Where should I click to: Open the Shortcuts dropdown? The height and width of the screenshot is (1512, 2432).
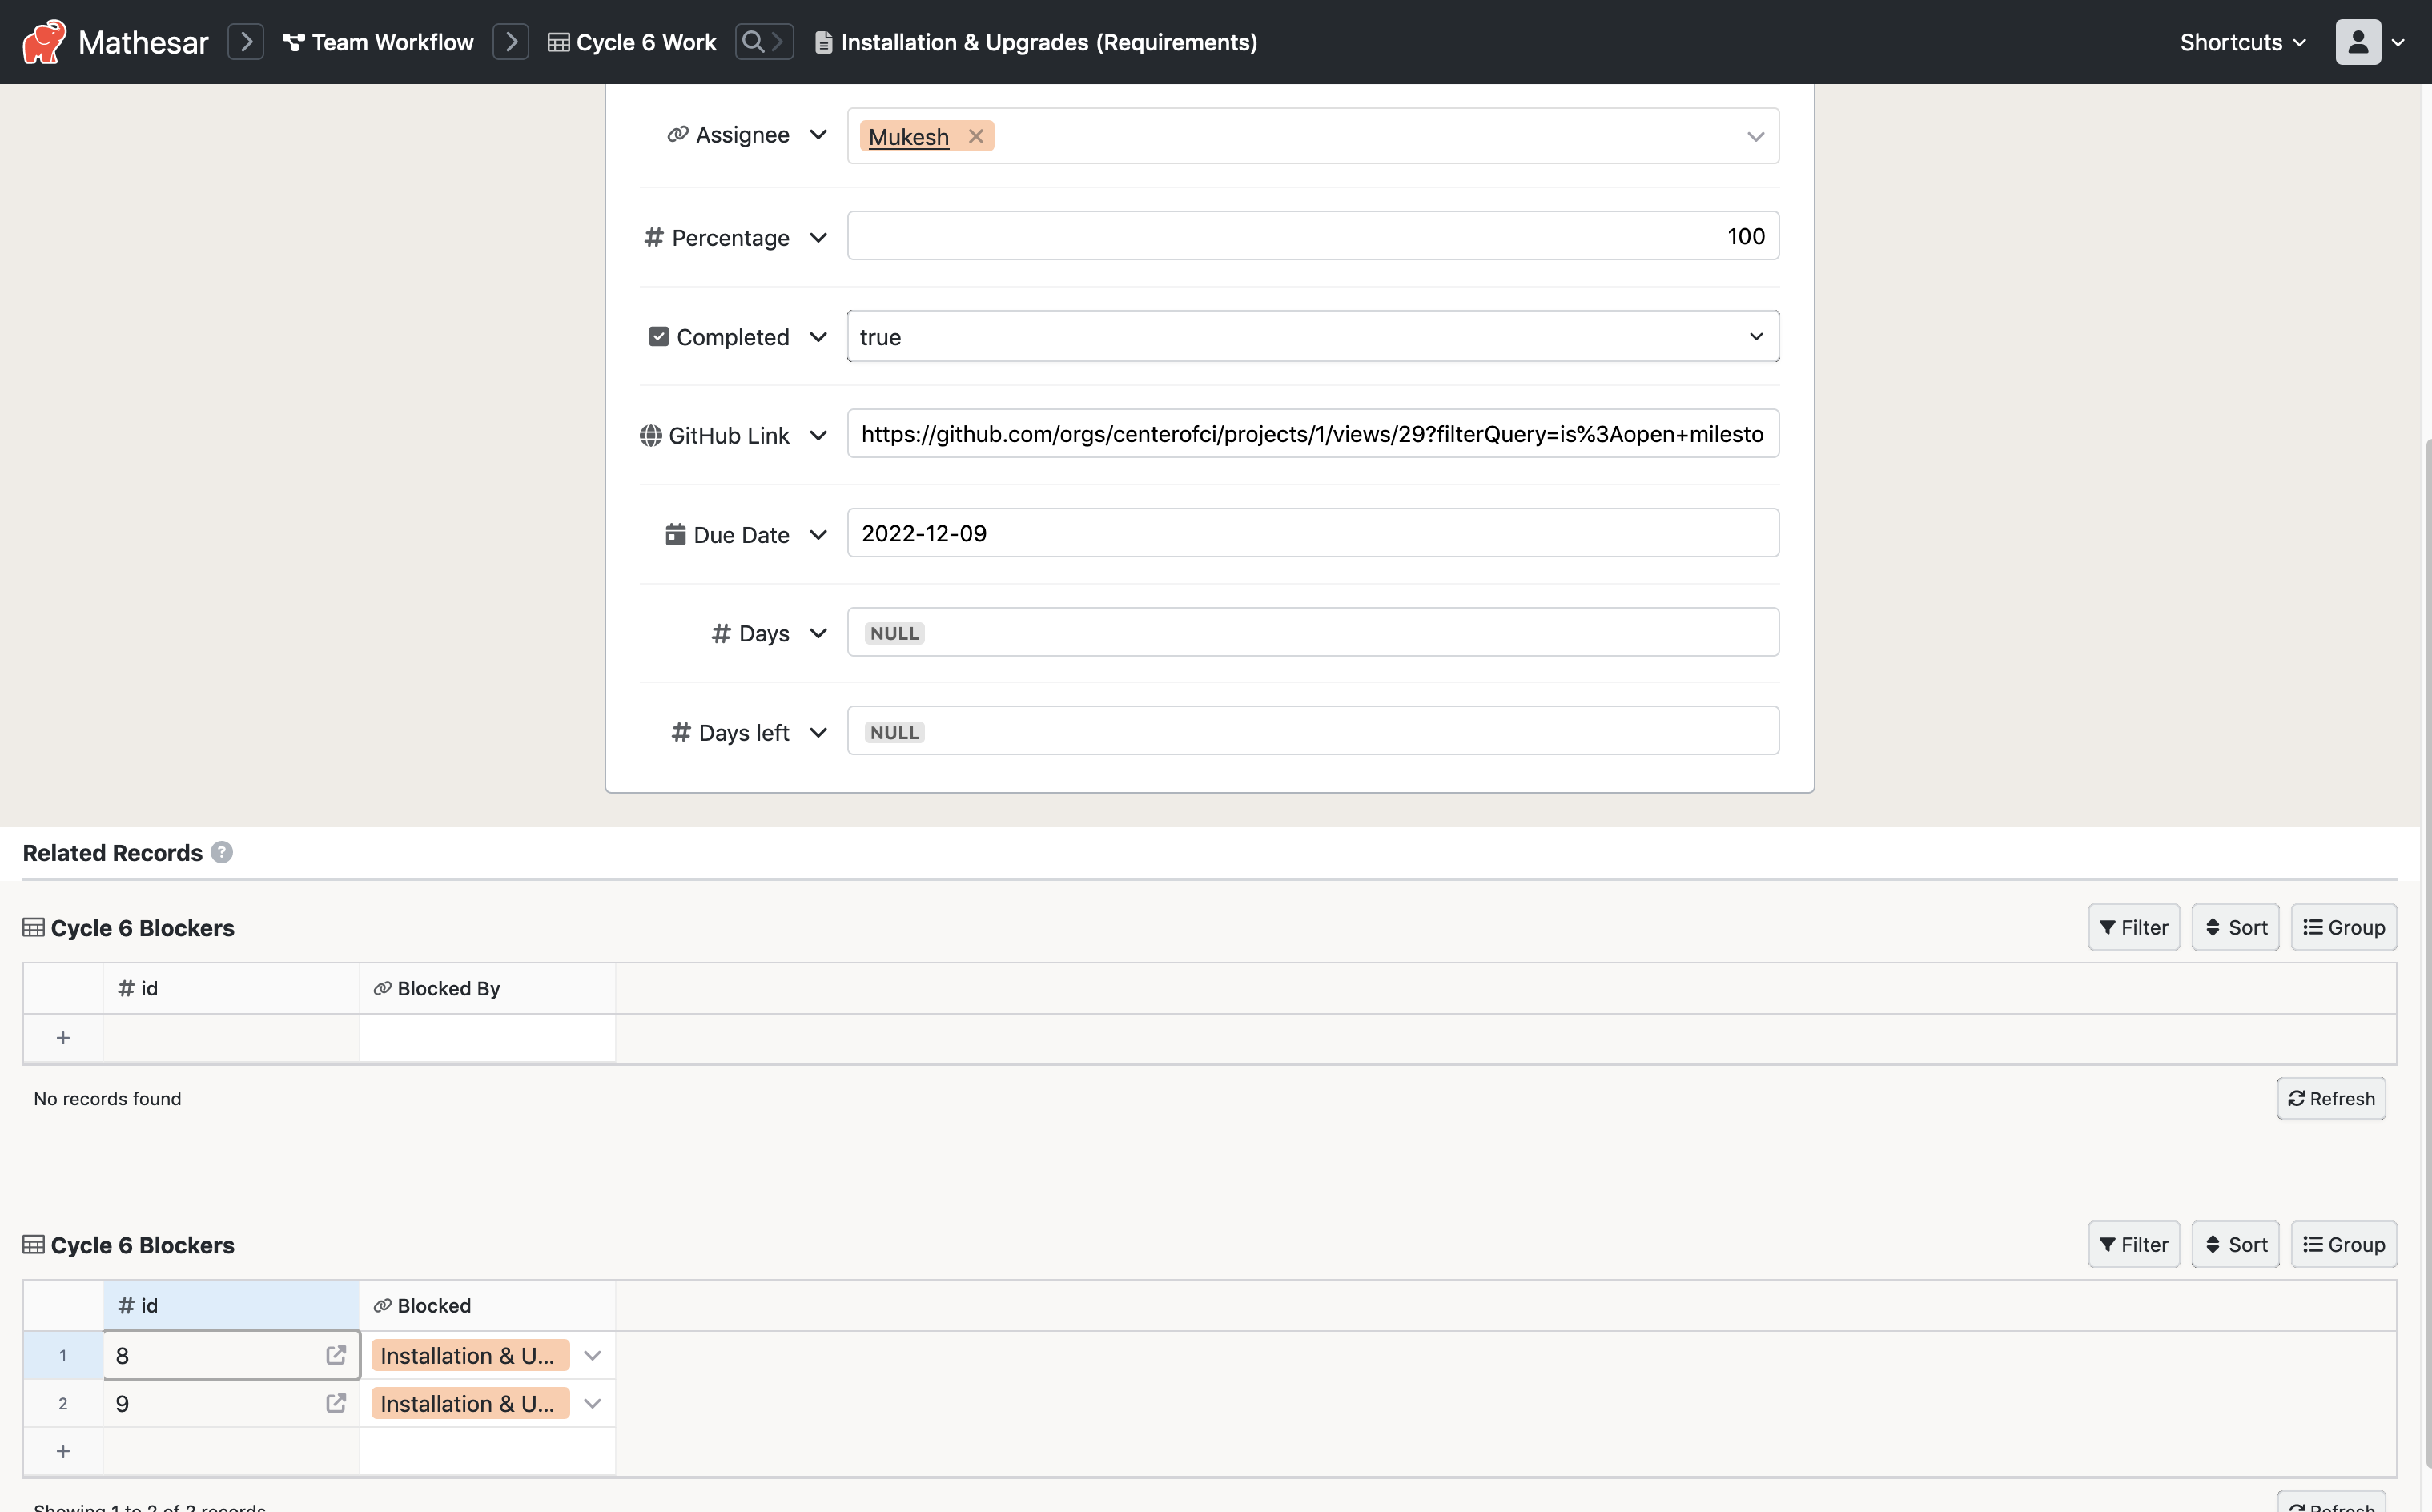point(2240,41)
